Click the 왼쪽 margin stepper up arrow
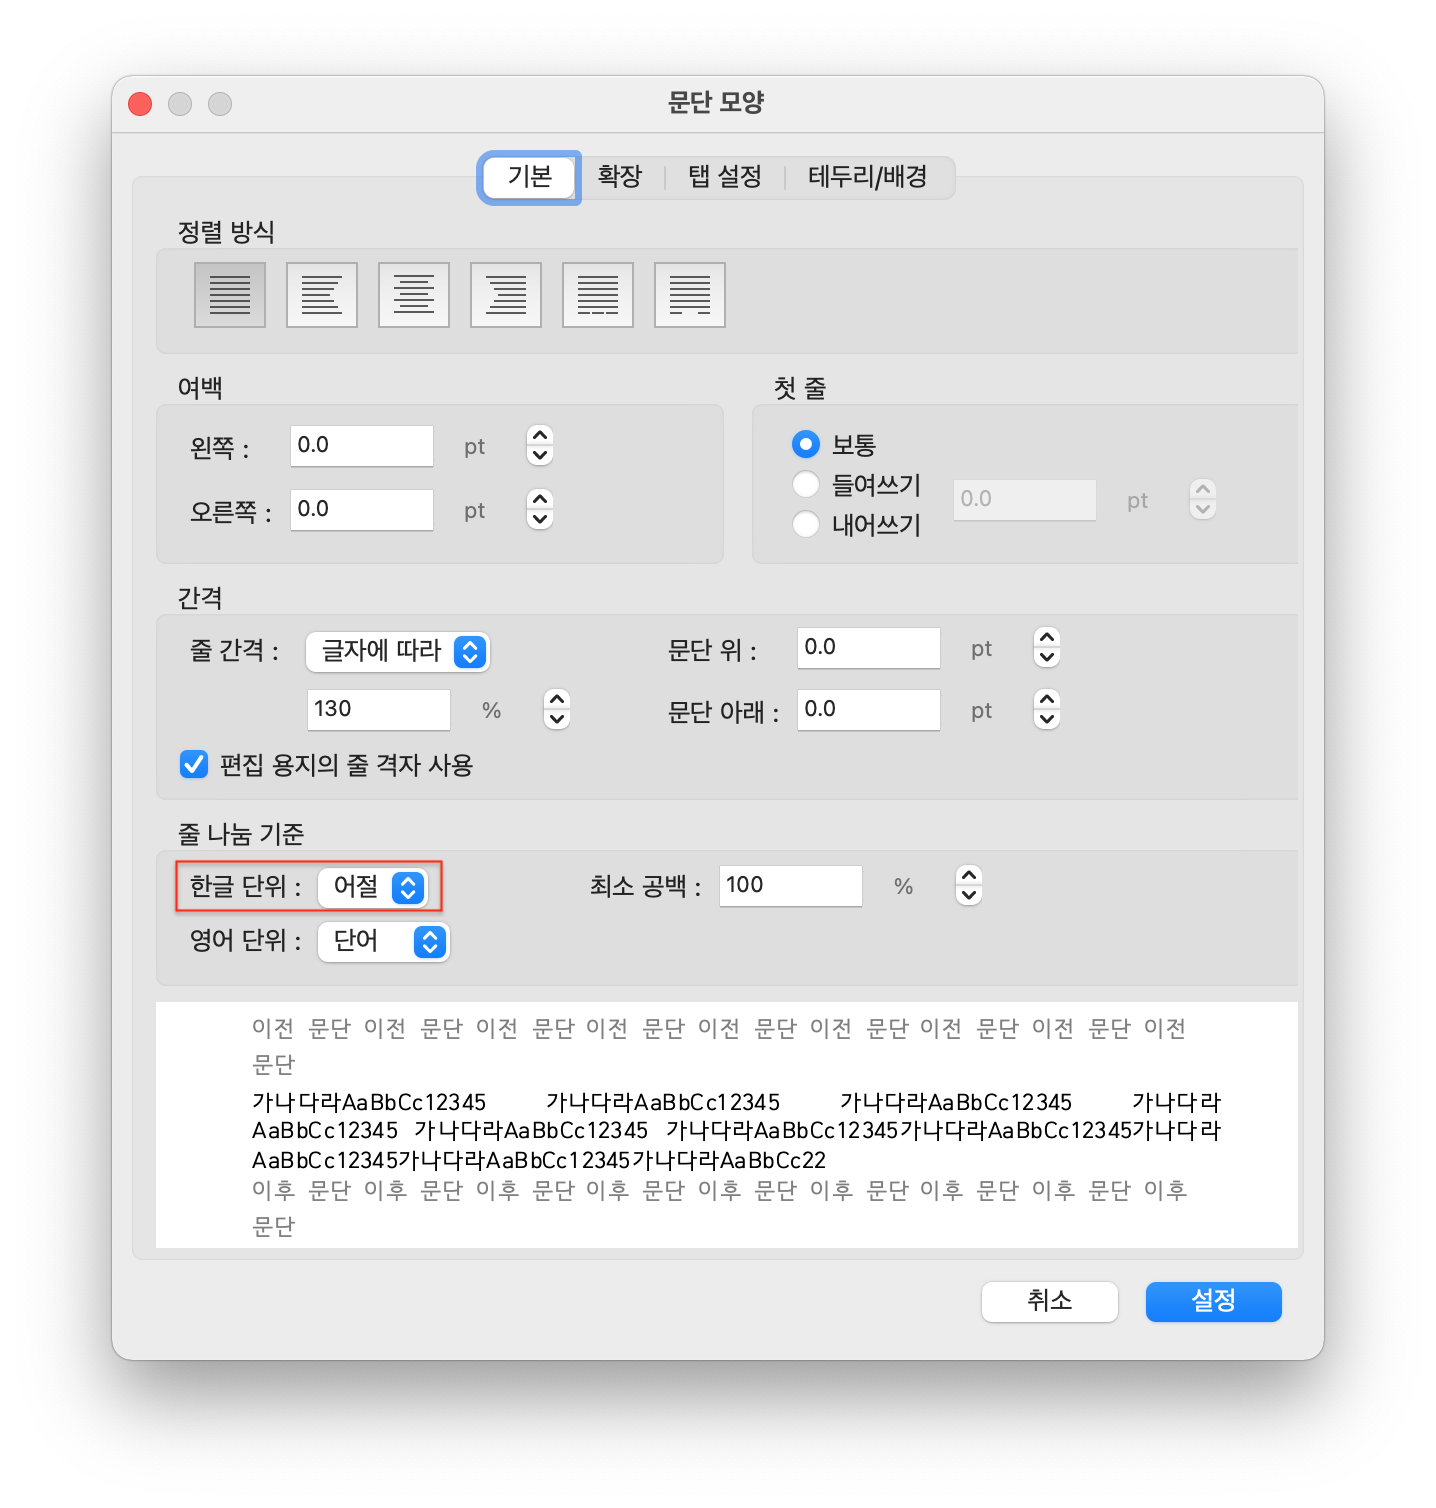 click(x=538, y=437)
